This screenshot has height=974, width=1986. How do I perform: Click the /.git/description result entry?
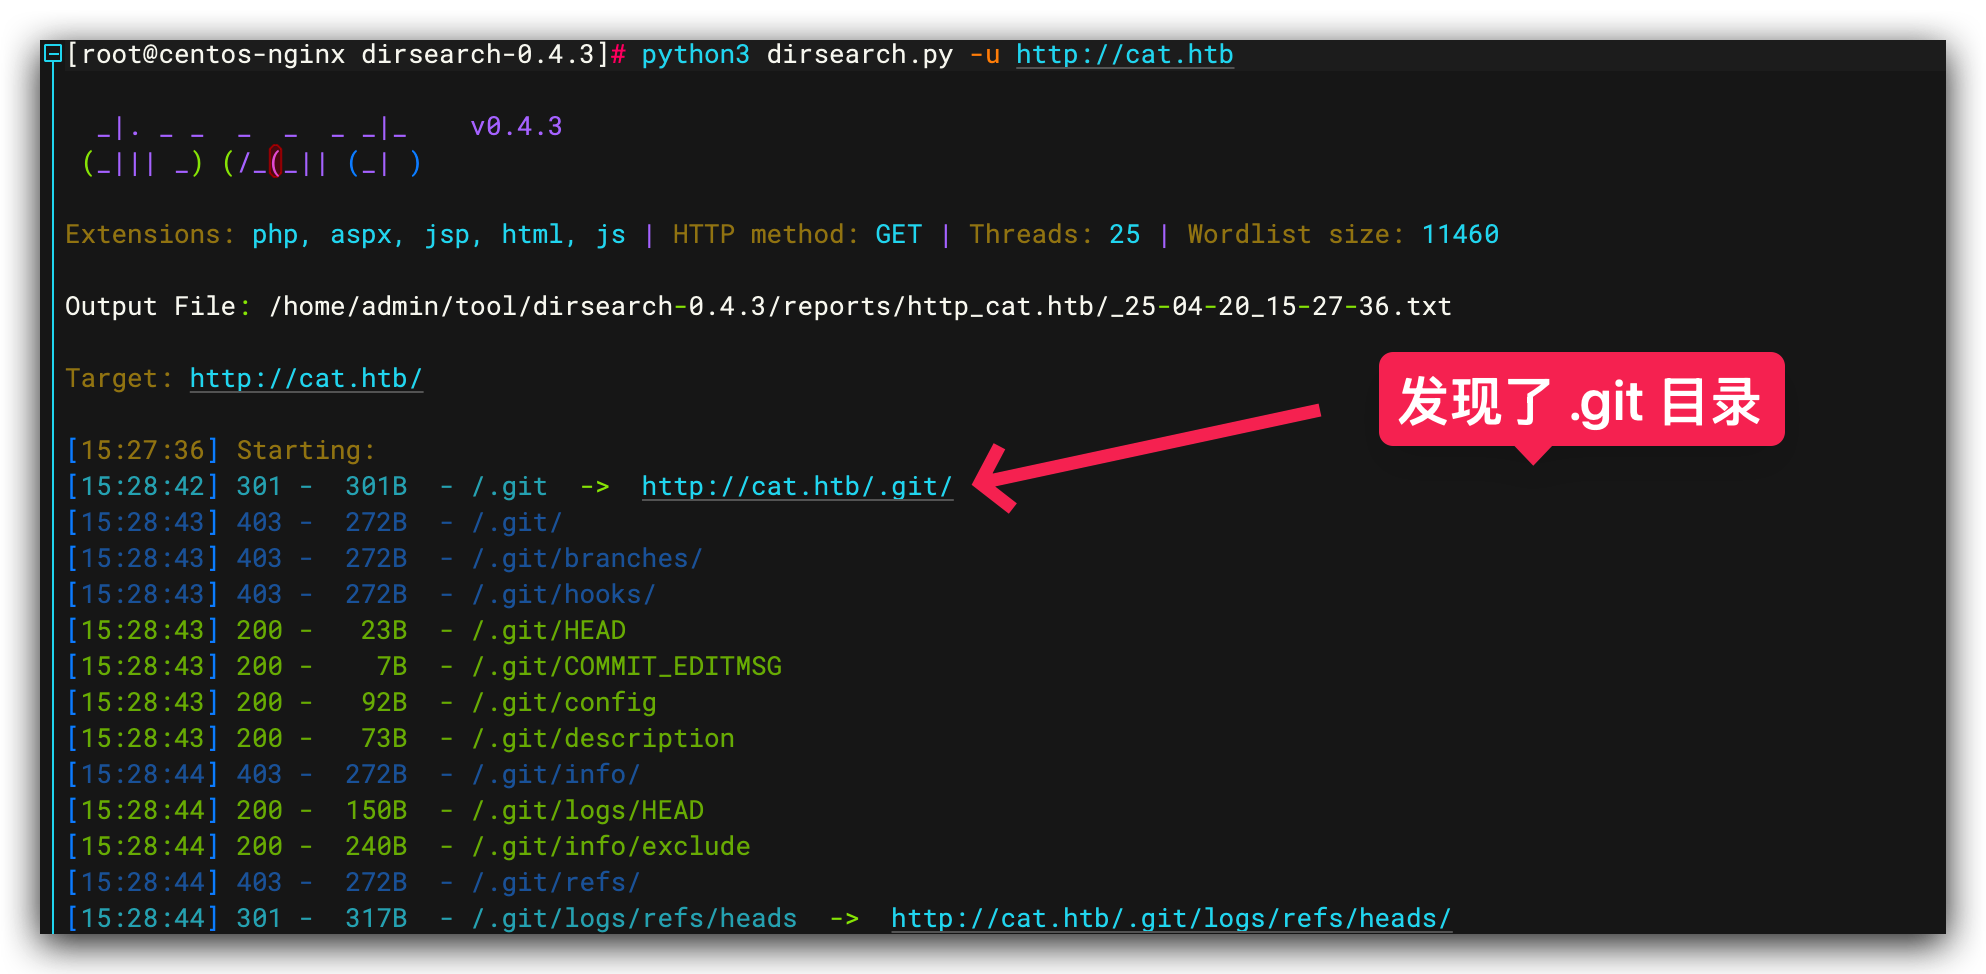603,738
